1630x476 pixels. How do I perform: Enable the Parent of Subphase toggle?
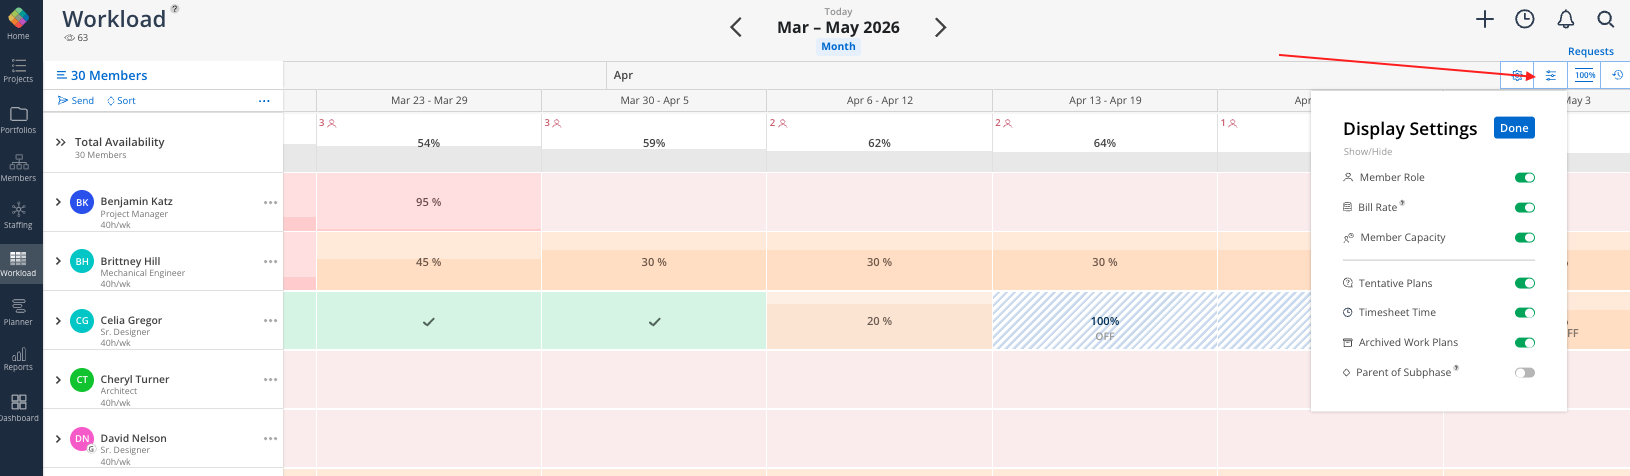[1525, 373]
